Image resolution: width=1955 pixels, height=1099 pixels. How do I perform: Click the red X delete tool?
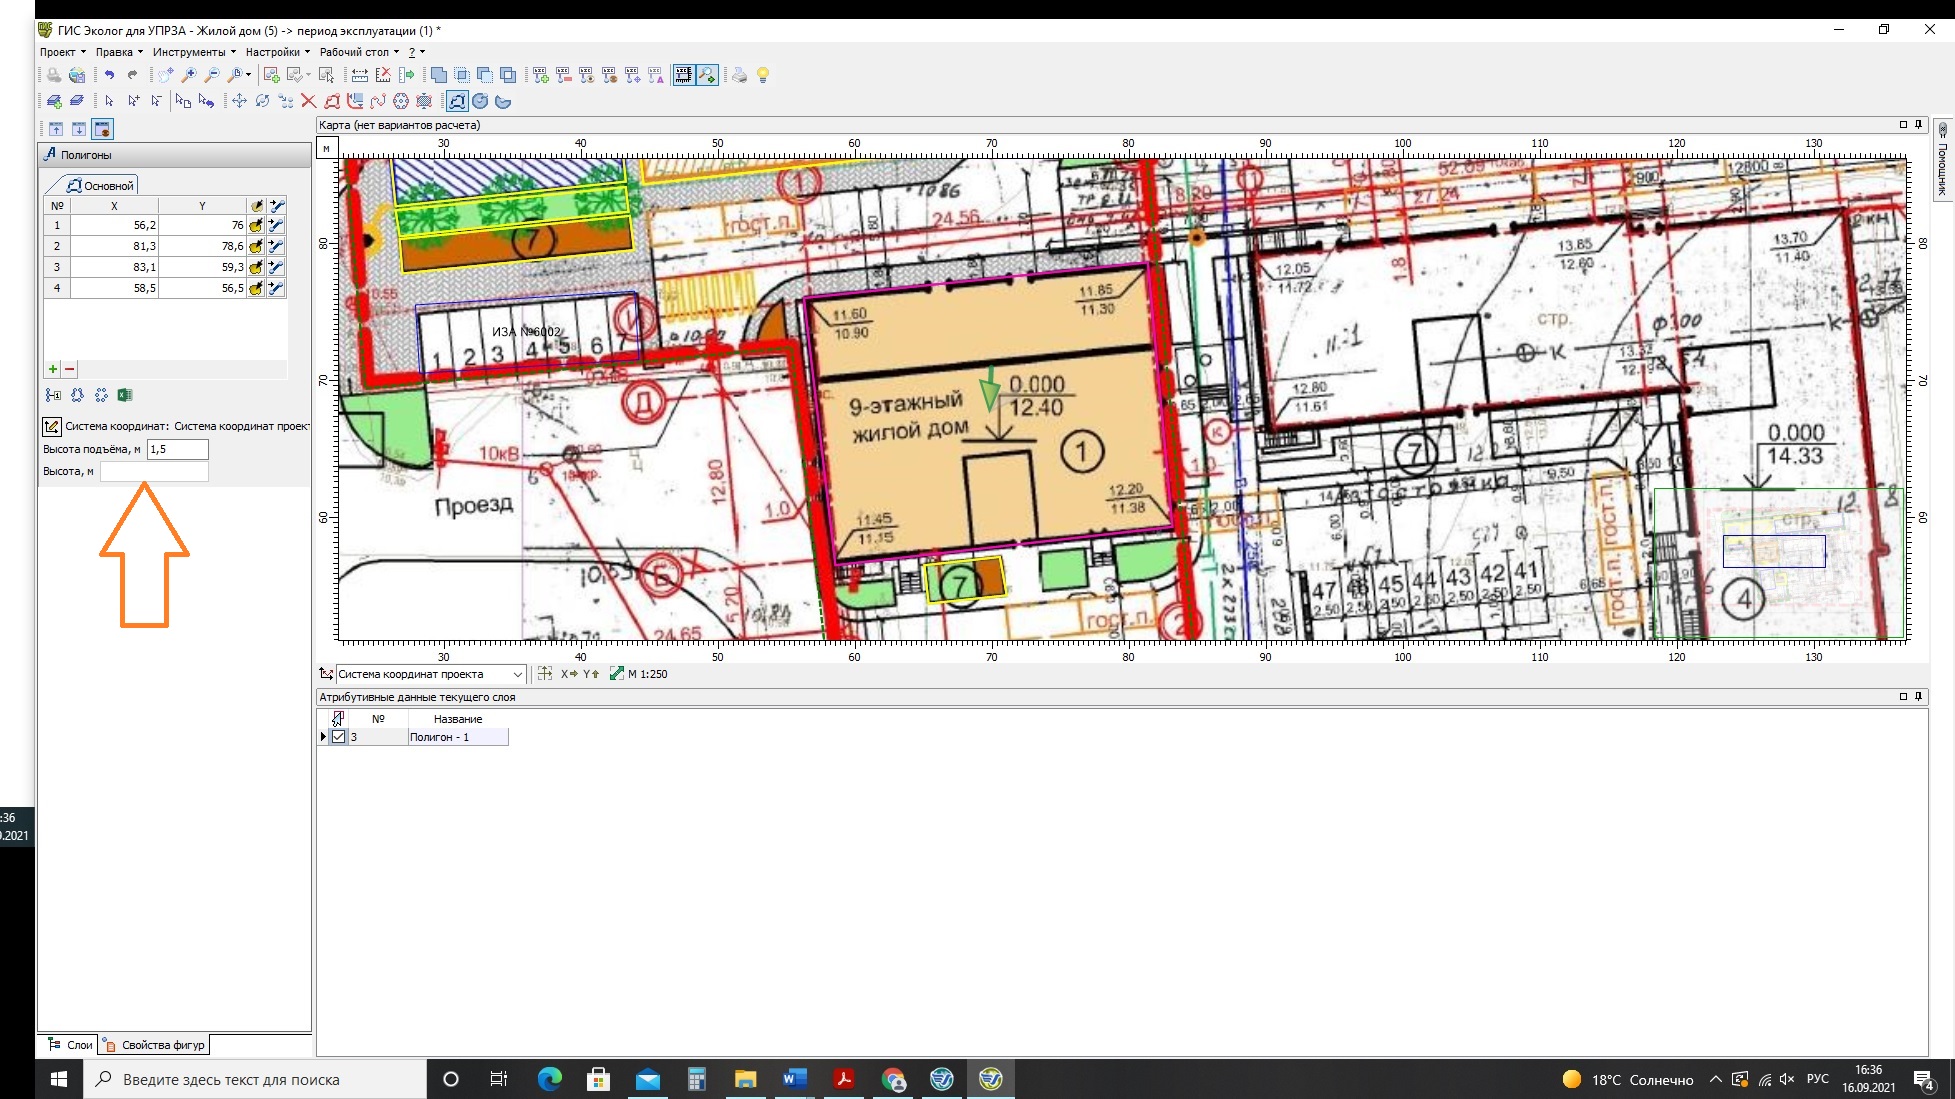[308, 101]
